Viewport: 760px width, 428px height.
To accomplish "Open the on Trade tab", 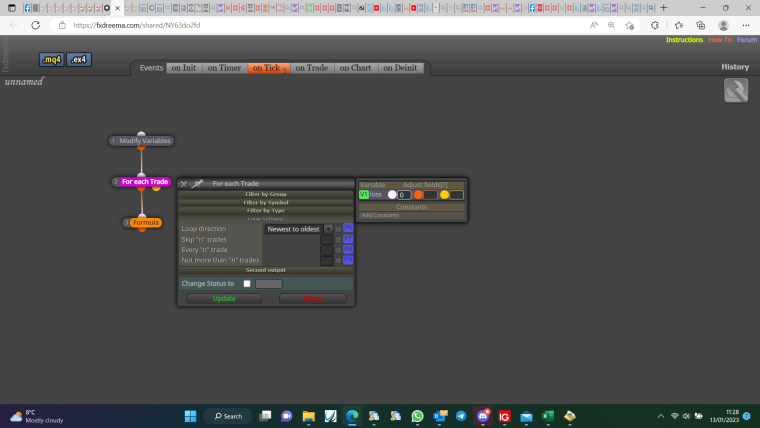I will [312, 68].
